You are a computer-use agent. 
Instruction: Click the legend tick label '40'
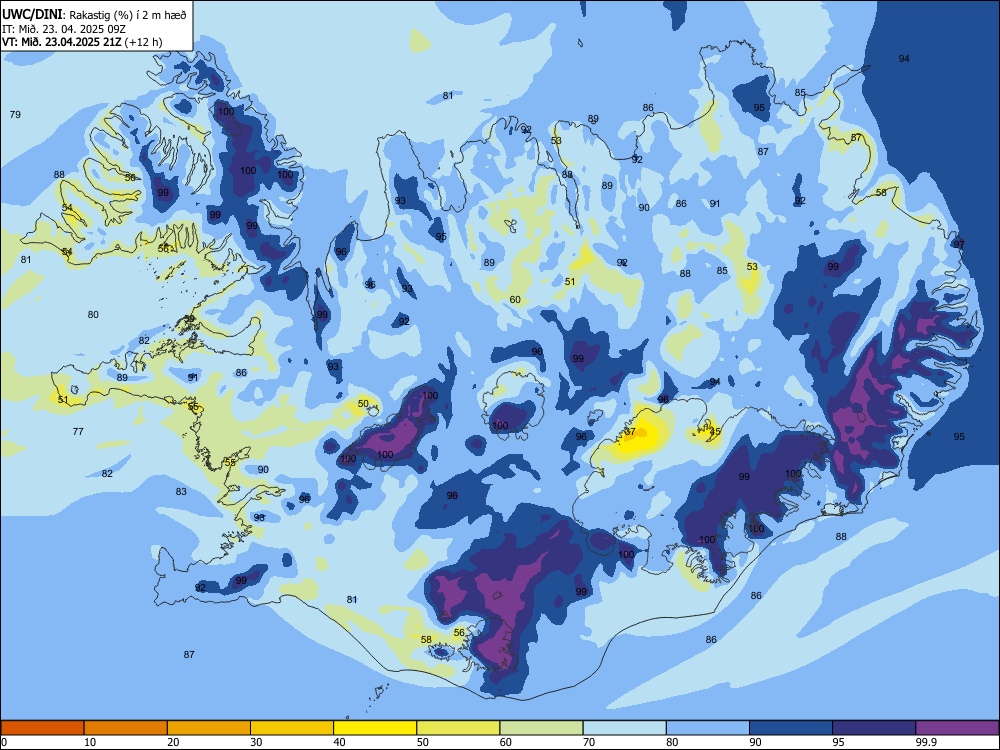click(339, 742)
